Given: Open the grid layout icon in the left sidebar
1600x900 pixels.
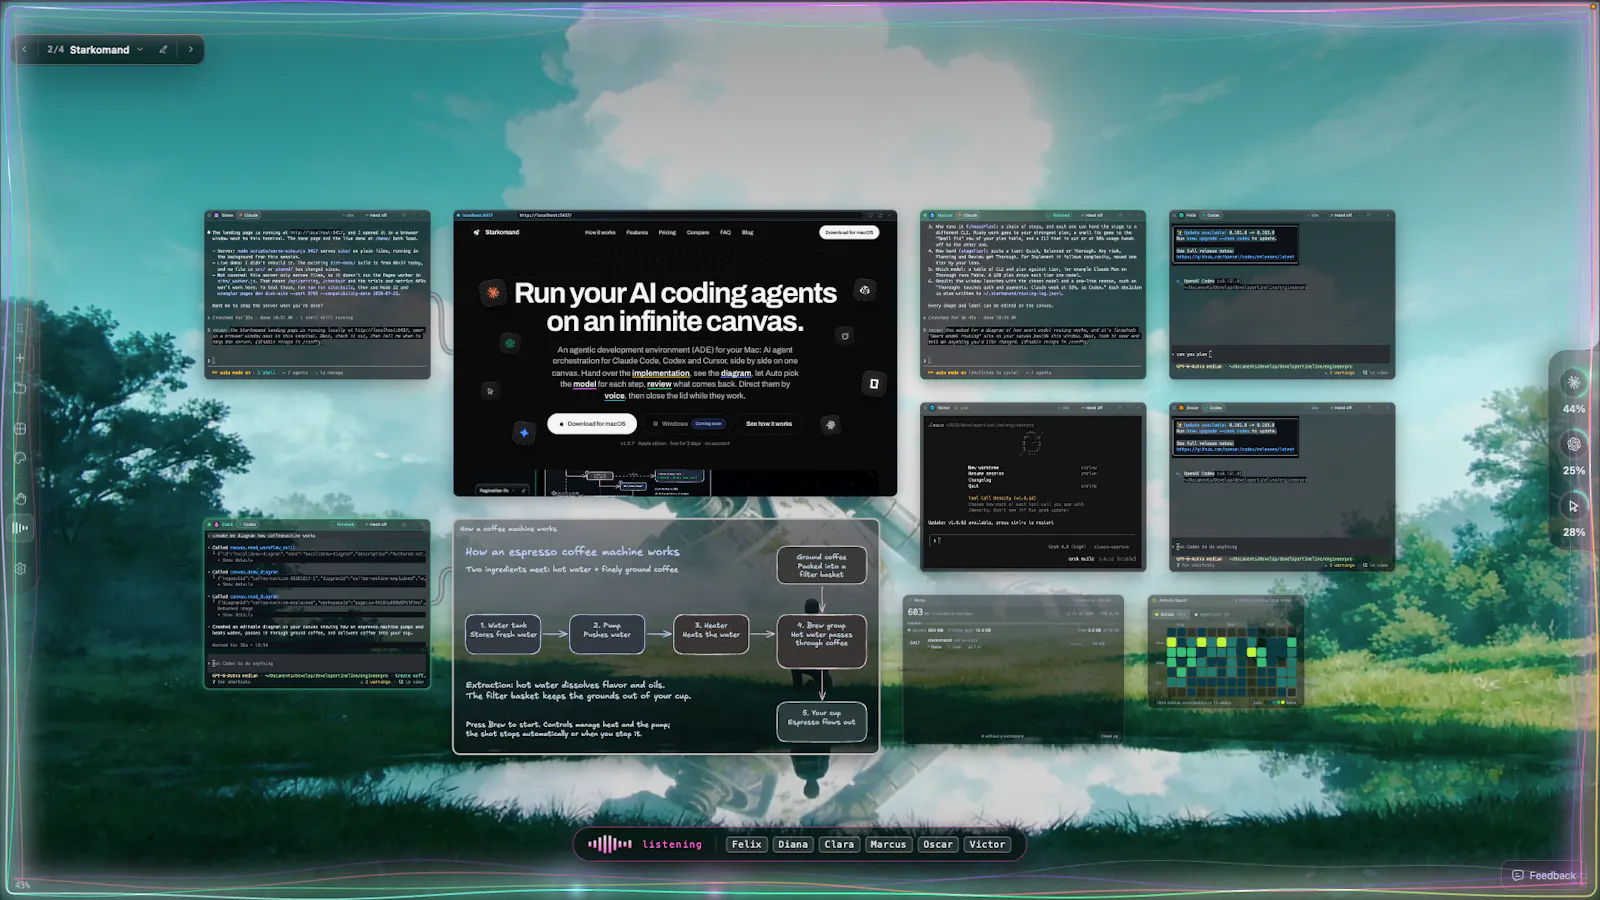Looking at the screenshot, I should tap(20, 428).
